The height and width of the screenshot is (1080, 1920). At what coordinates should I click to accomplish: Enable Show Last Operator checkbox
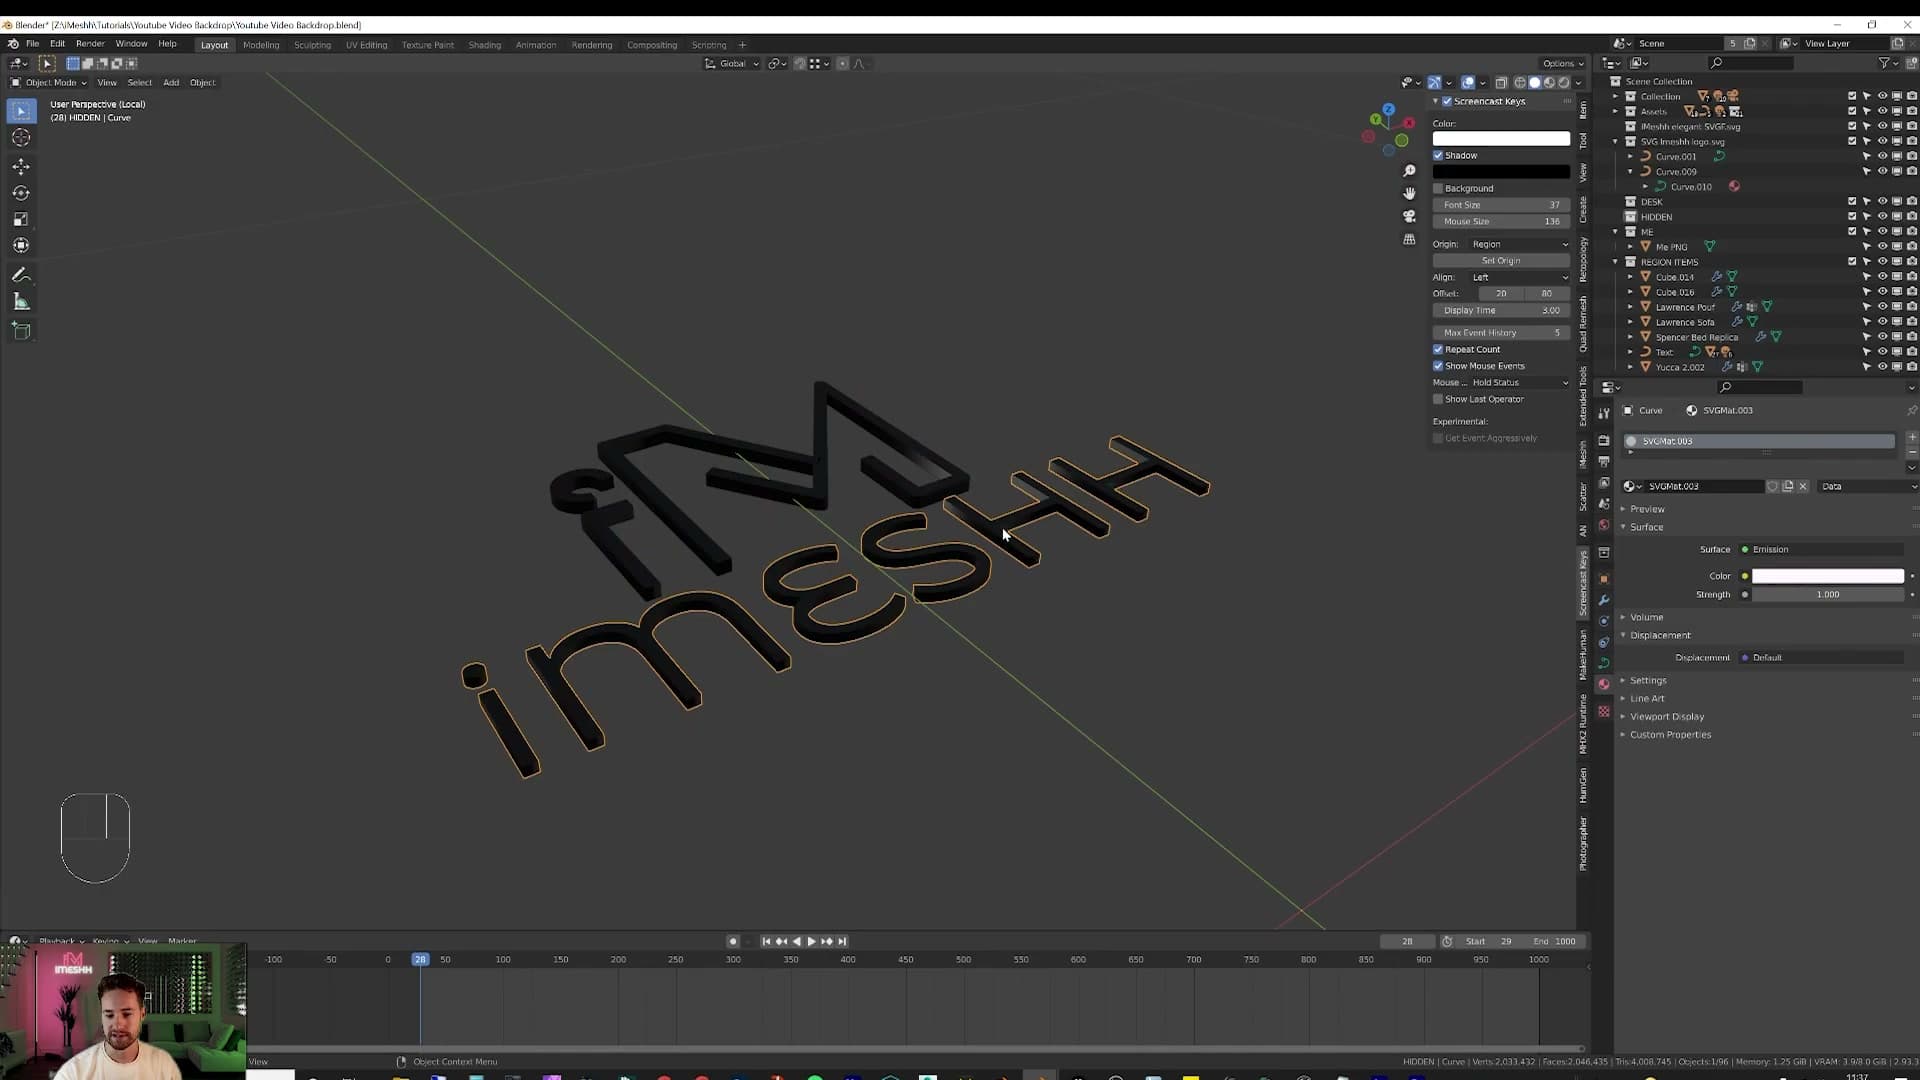point(1438,399)
